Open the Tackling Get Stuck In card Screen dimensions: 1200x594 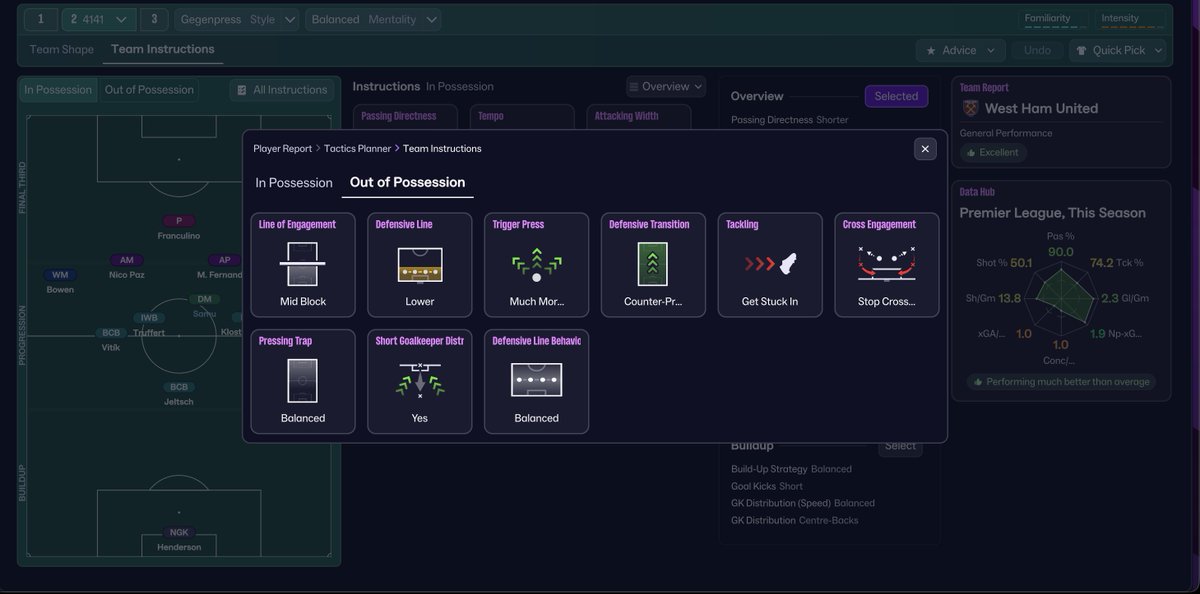pos(770,265)
